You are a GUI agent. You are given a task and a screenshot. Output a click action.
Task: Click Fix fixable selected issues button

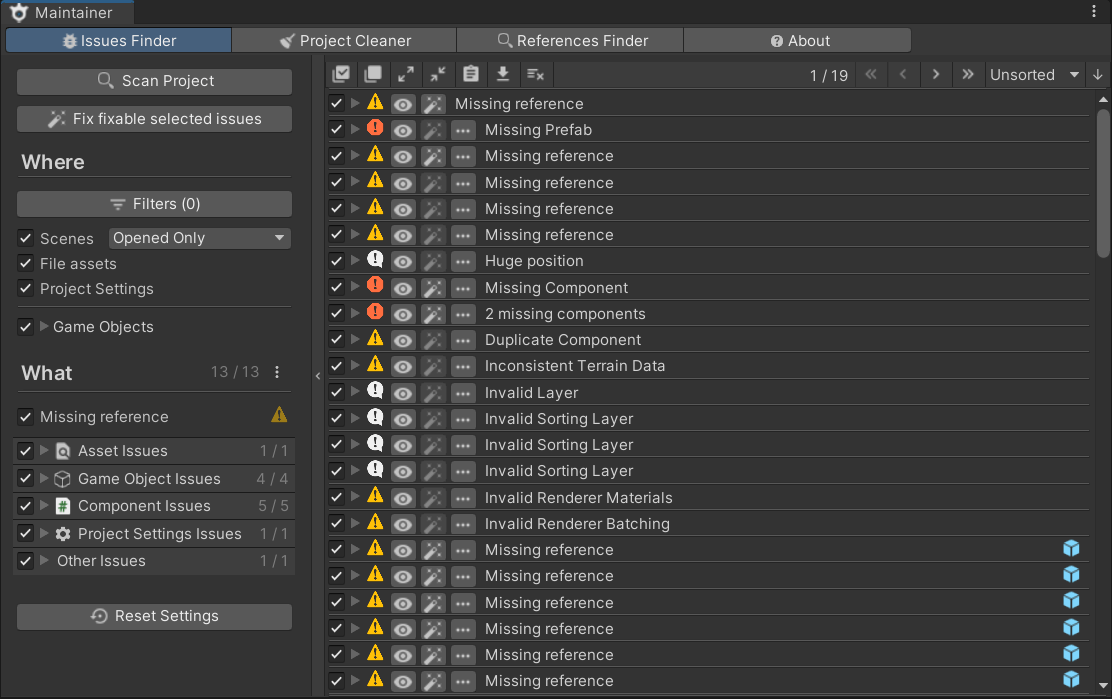click(155, 119)
